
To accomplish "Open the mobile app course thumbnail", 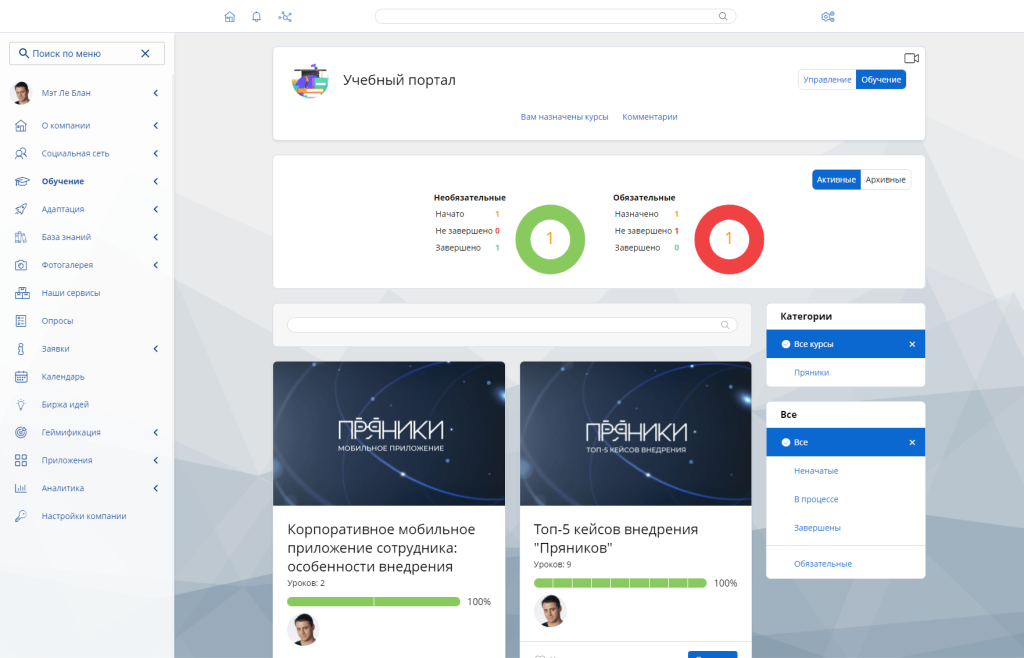I will (388, 433).
